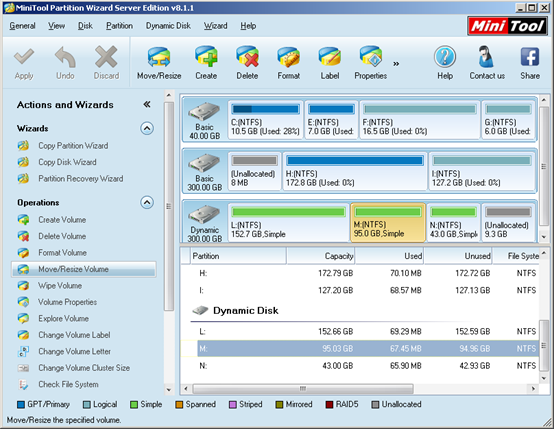Click the Format toolbar icon
This screenshot has height=429, width=554.
pyautogui.click(x=288, y=57)
